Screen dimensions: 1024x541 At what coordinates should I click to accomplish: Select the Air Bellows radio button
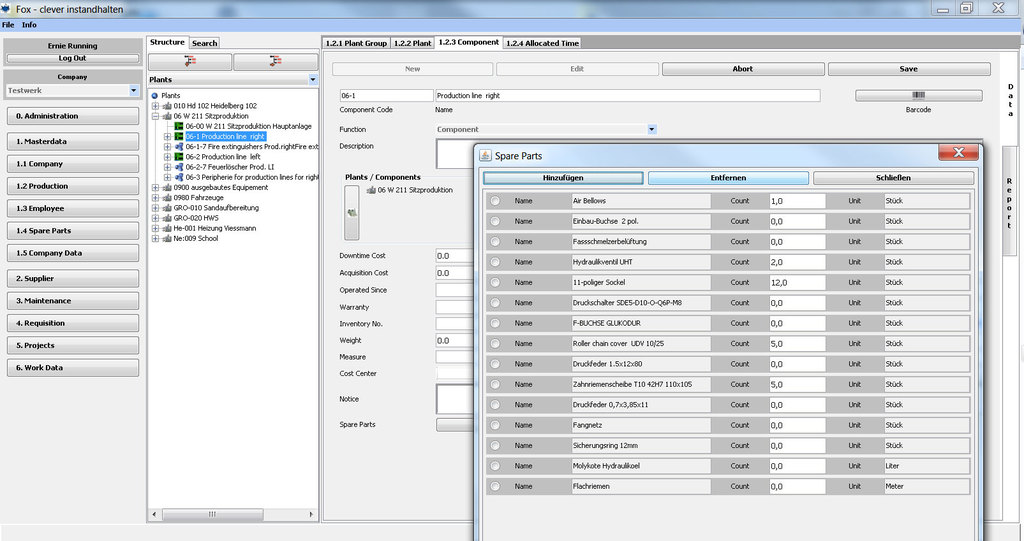click(x=495, y=201)
